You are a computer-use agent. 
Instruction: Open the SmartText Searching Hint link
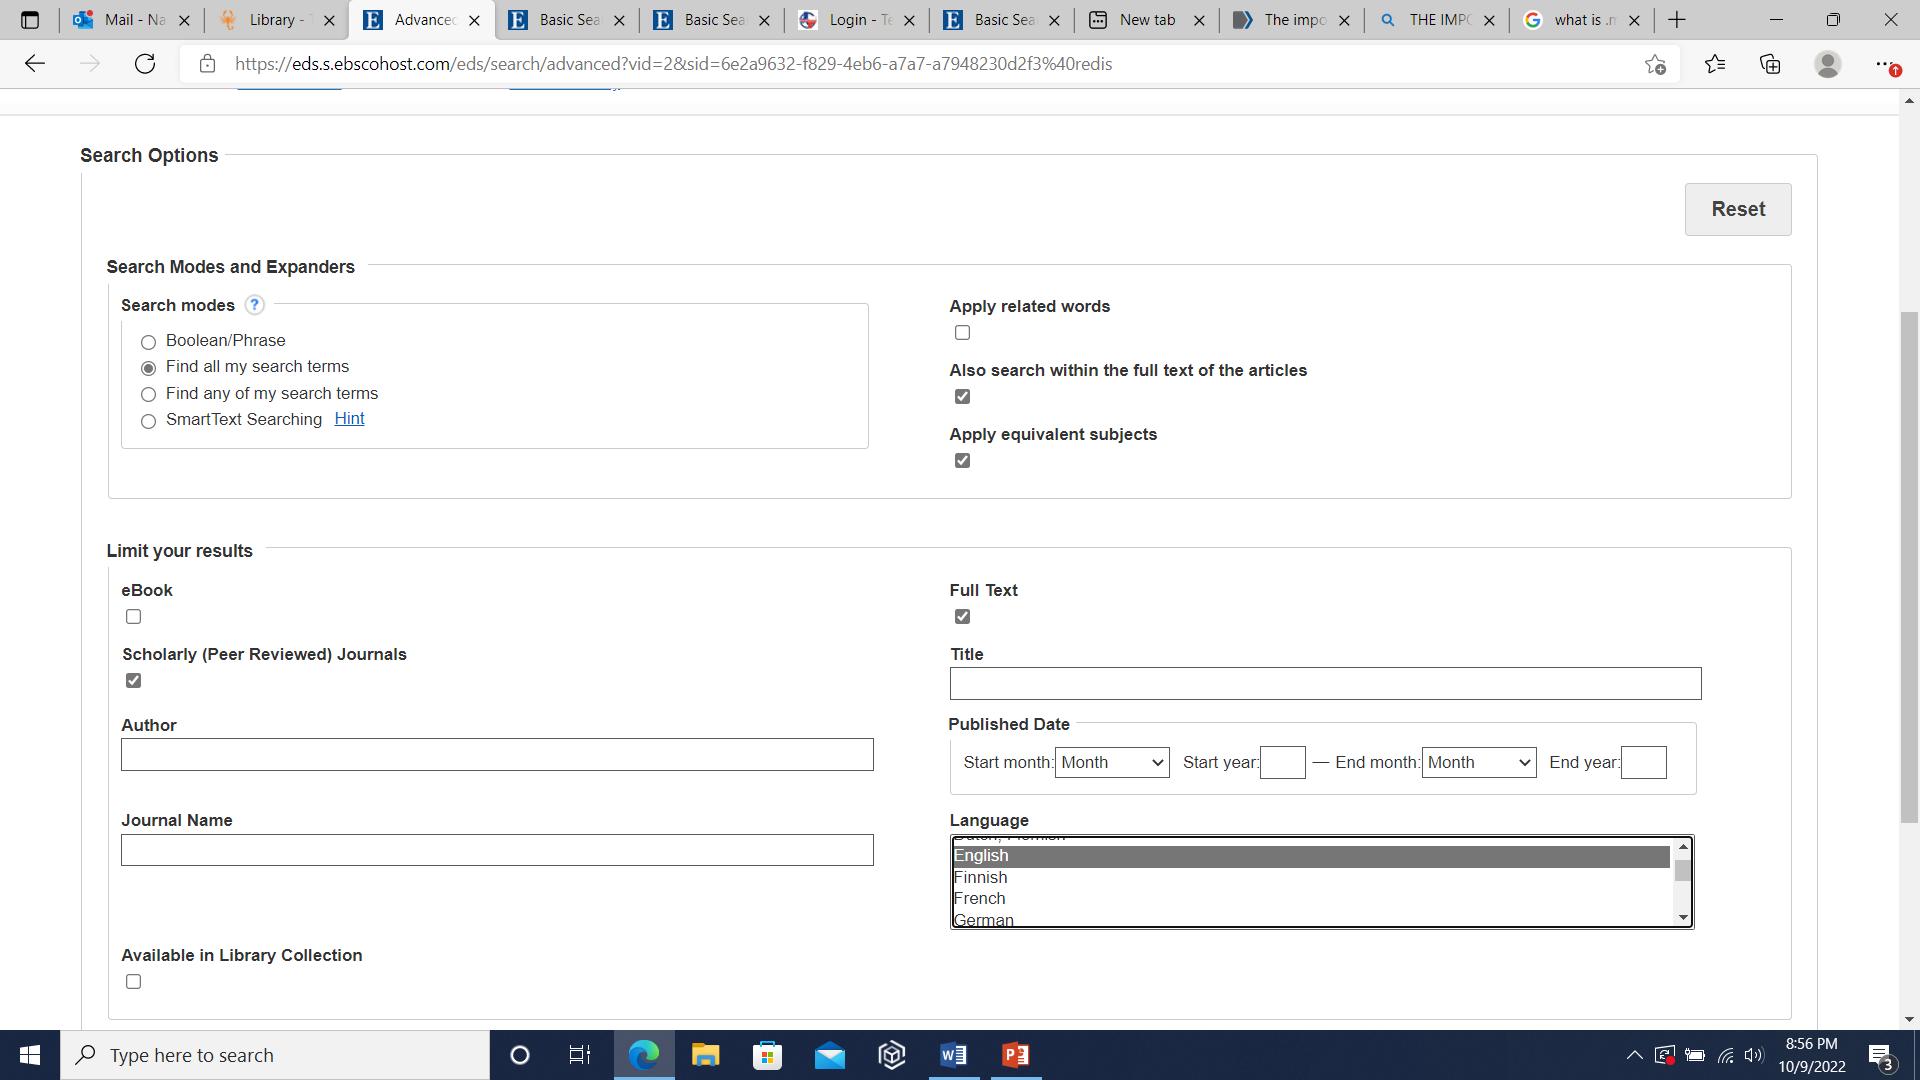[x=349, y=419]
